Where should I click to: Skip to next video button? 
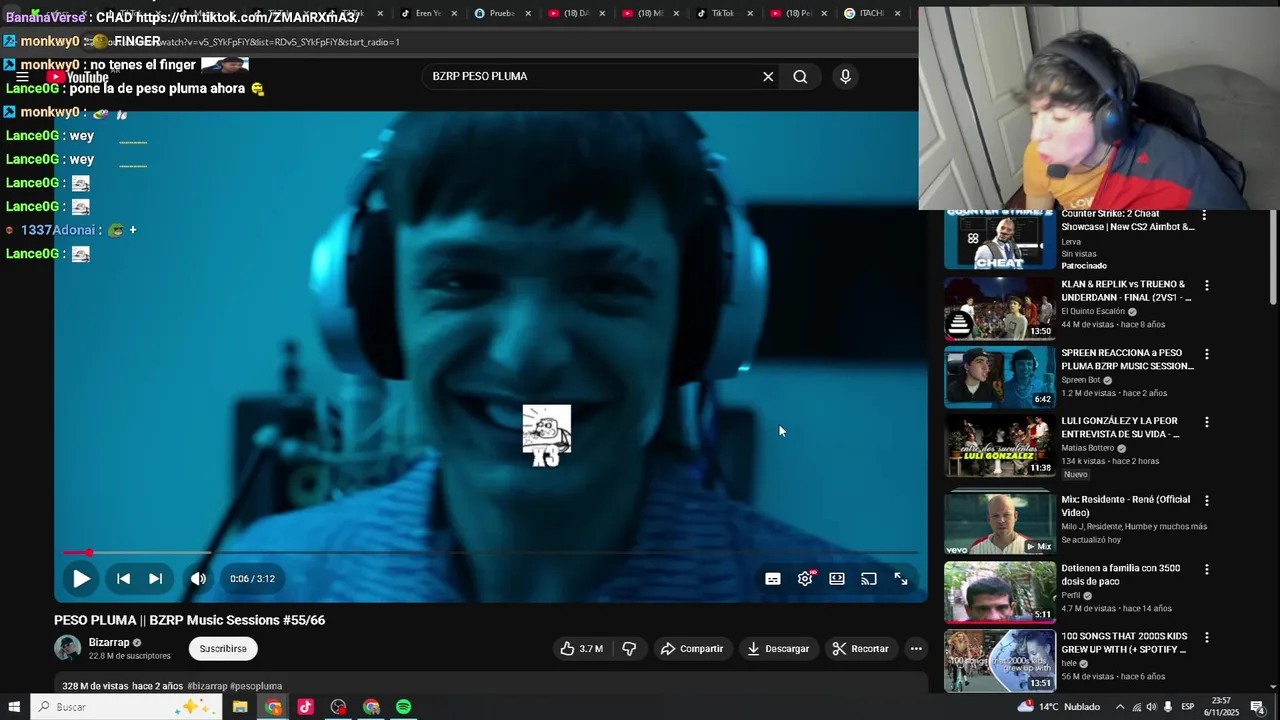point(155,578)
